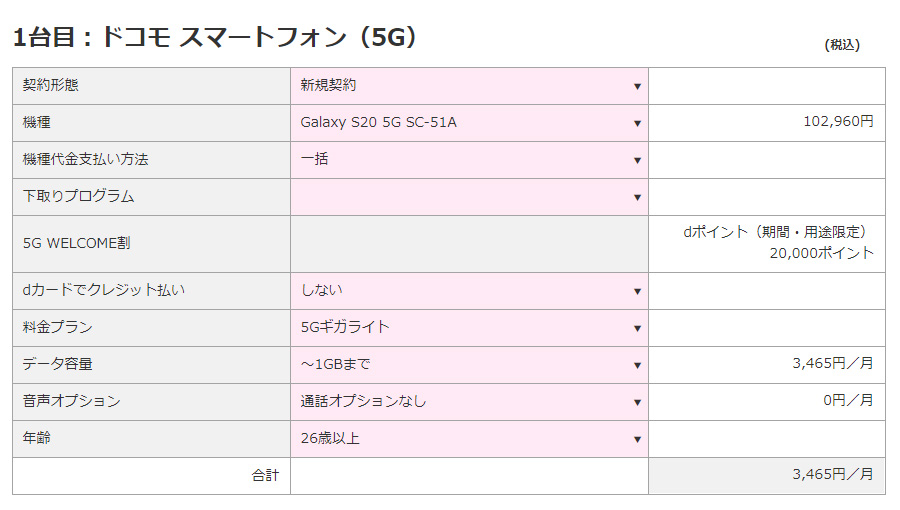Screen dimensions: 900x510
Task: Open the 年齢 dropdown showing 26歳以上
Action: pyautogui.click(x=469, y=439)
